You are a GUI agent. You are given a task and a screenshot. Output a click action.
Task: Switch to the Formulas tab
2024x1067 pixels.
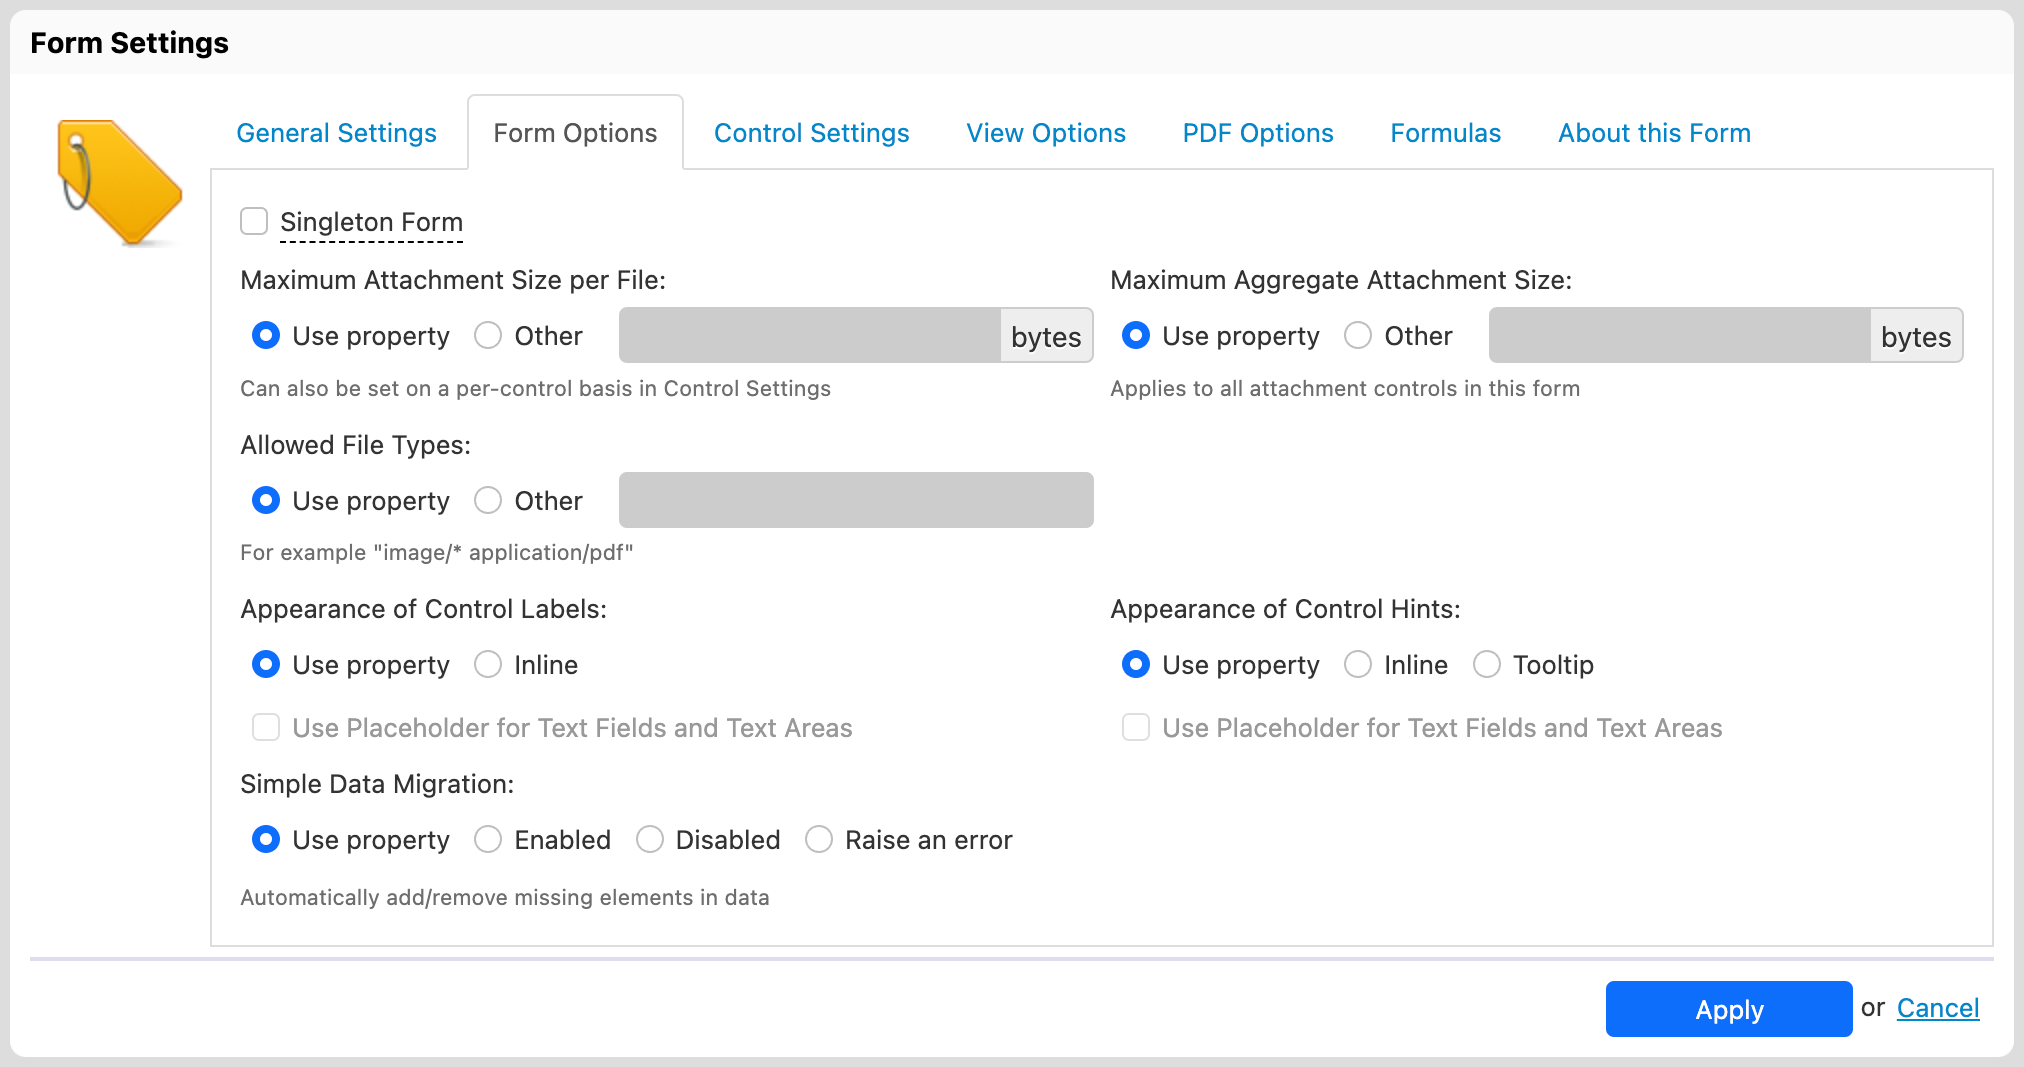(1445, 133)
